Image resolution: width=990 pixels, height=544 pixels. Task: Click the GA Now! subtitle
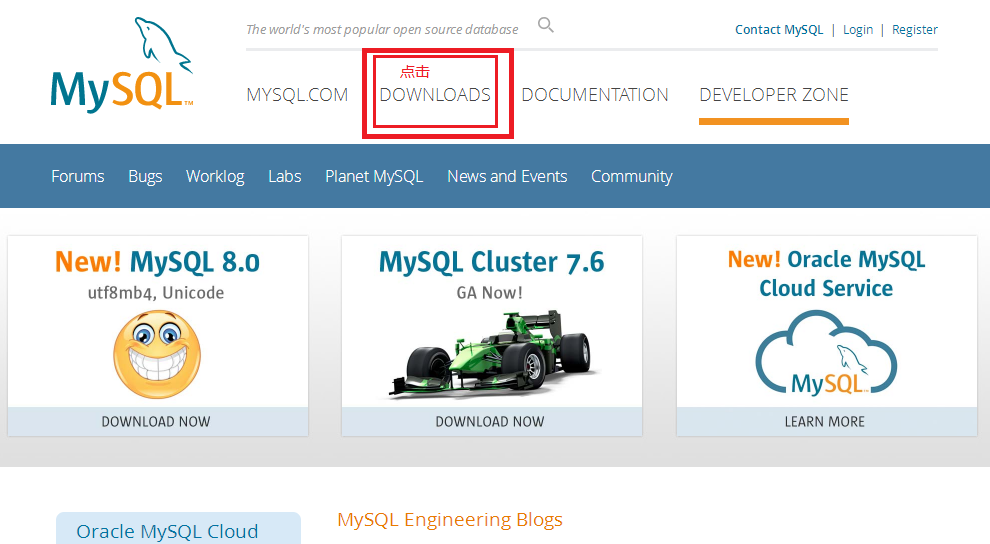[489, 293]
